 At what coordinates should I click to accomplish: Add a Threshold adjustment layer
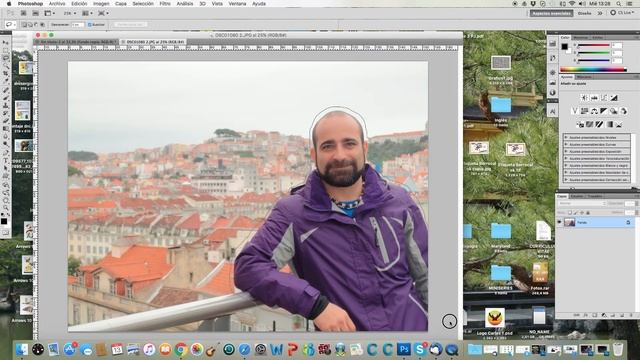click(x=600, y=124)
